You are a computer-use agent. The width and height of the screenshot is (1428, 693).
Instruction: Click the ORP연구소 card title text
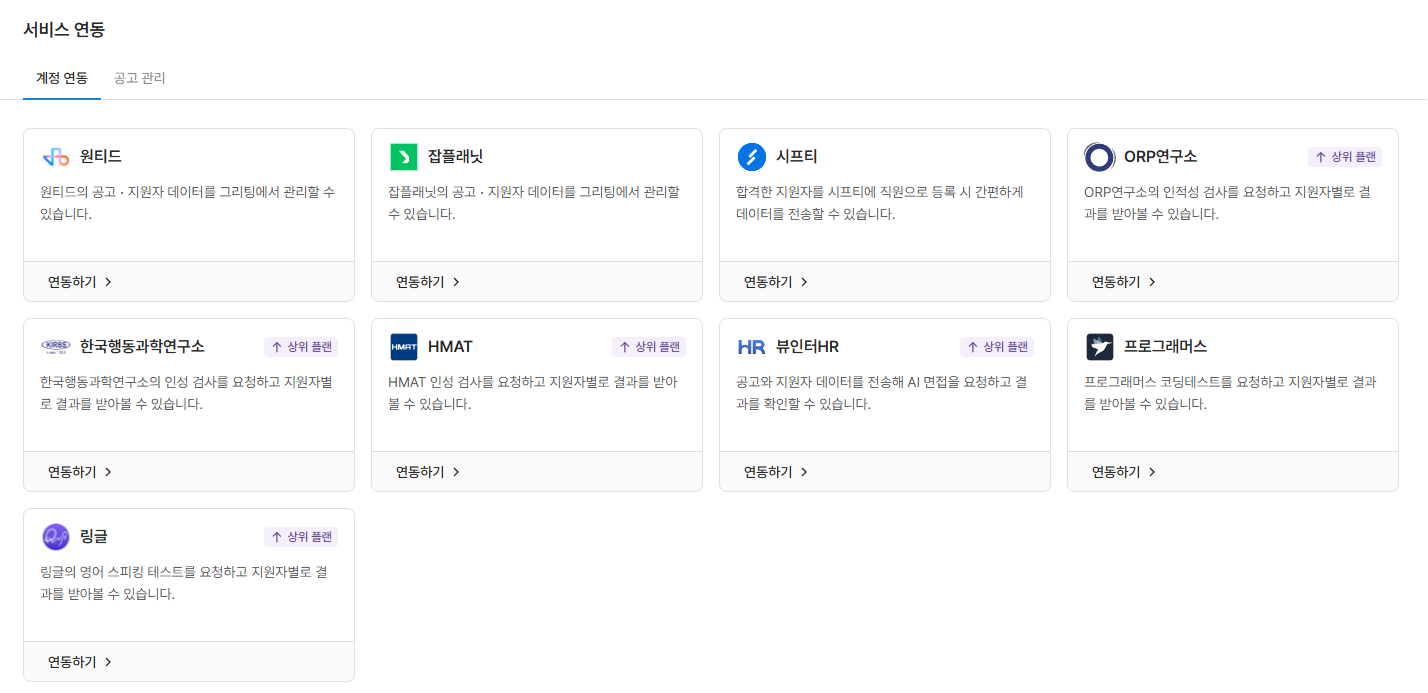[1160, 157]
